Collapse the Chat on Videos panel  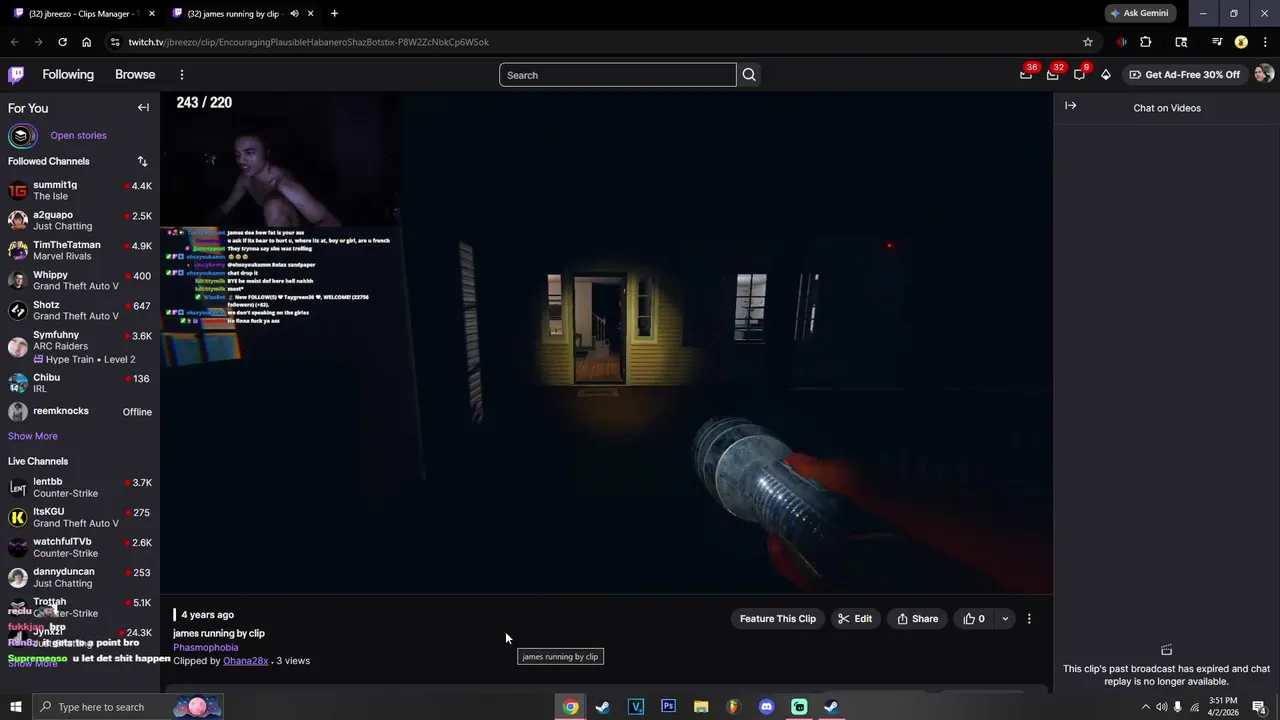(x=1070, y=106)
